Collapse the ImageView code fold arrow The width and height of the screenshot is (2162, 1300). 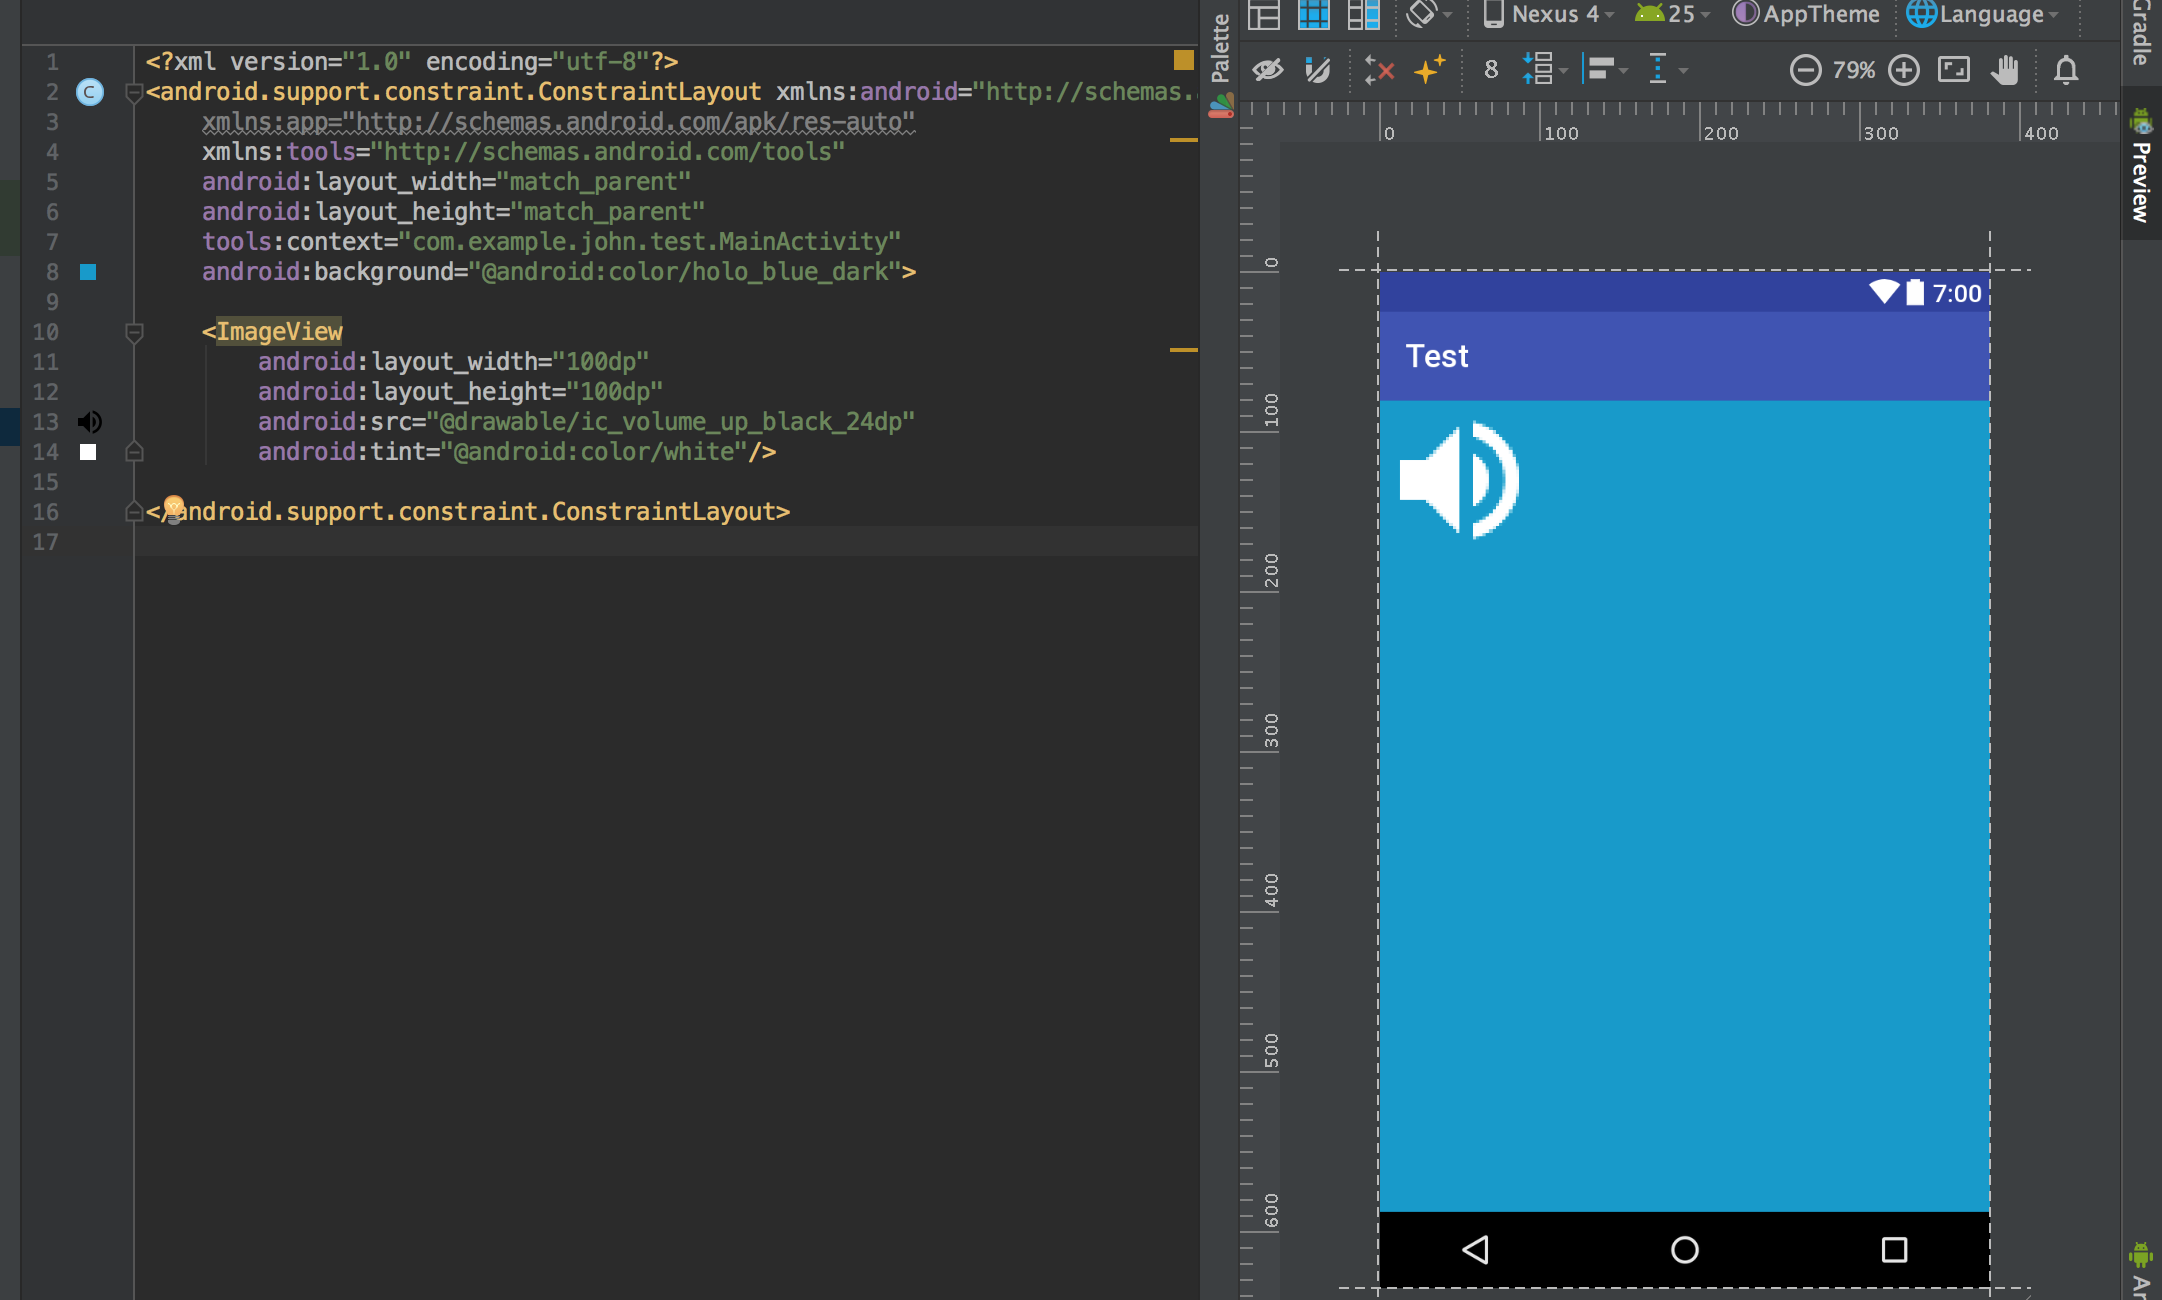pyautogui.click(x=133, y=332)
